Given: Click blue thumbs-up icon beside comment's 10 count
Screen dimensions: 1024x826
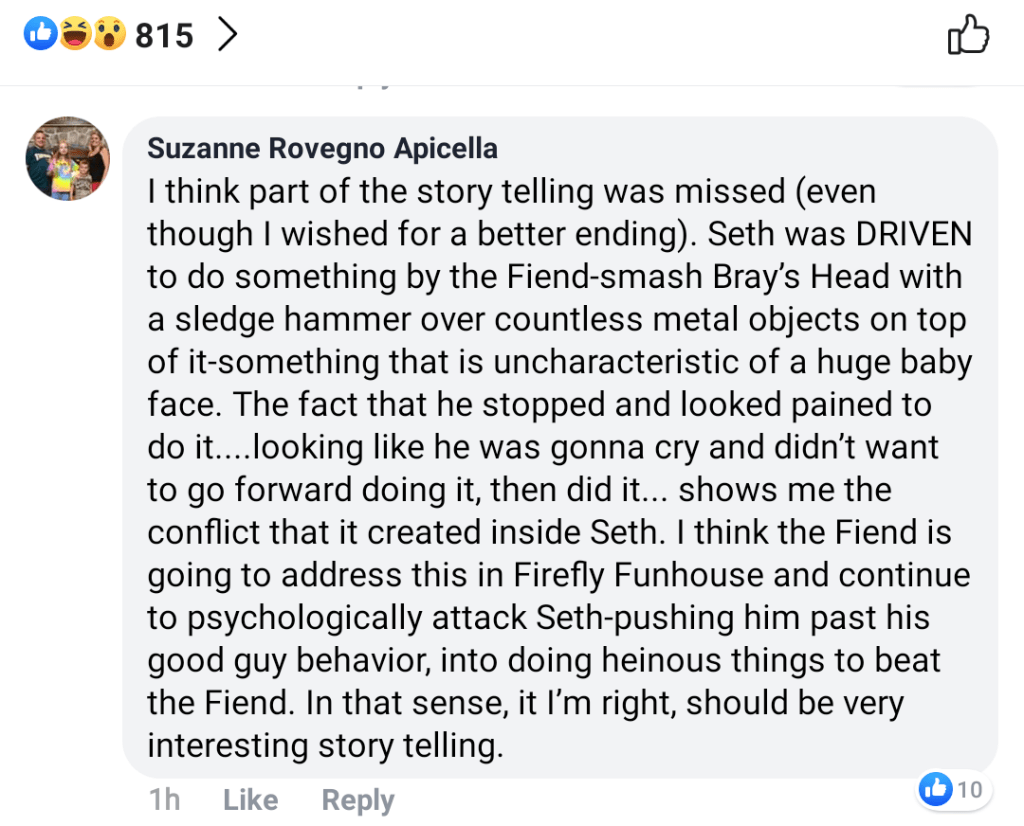Looking at the screenshot, I should [935, 790].
